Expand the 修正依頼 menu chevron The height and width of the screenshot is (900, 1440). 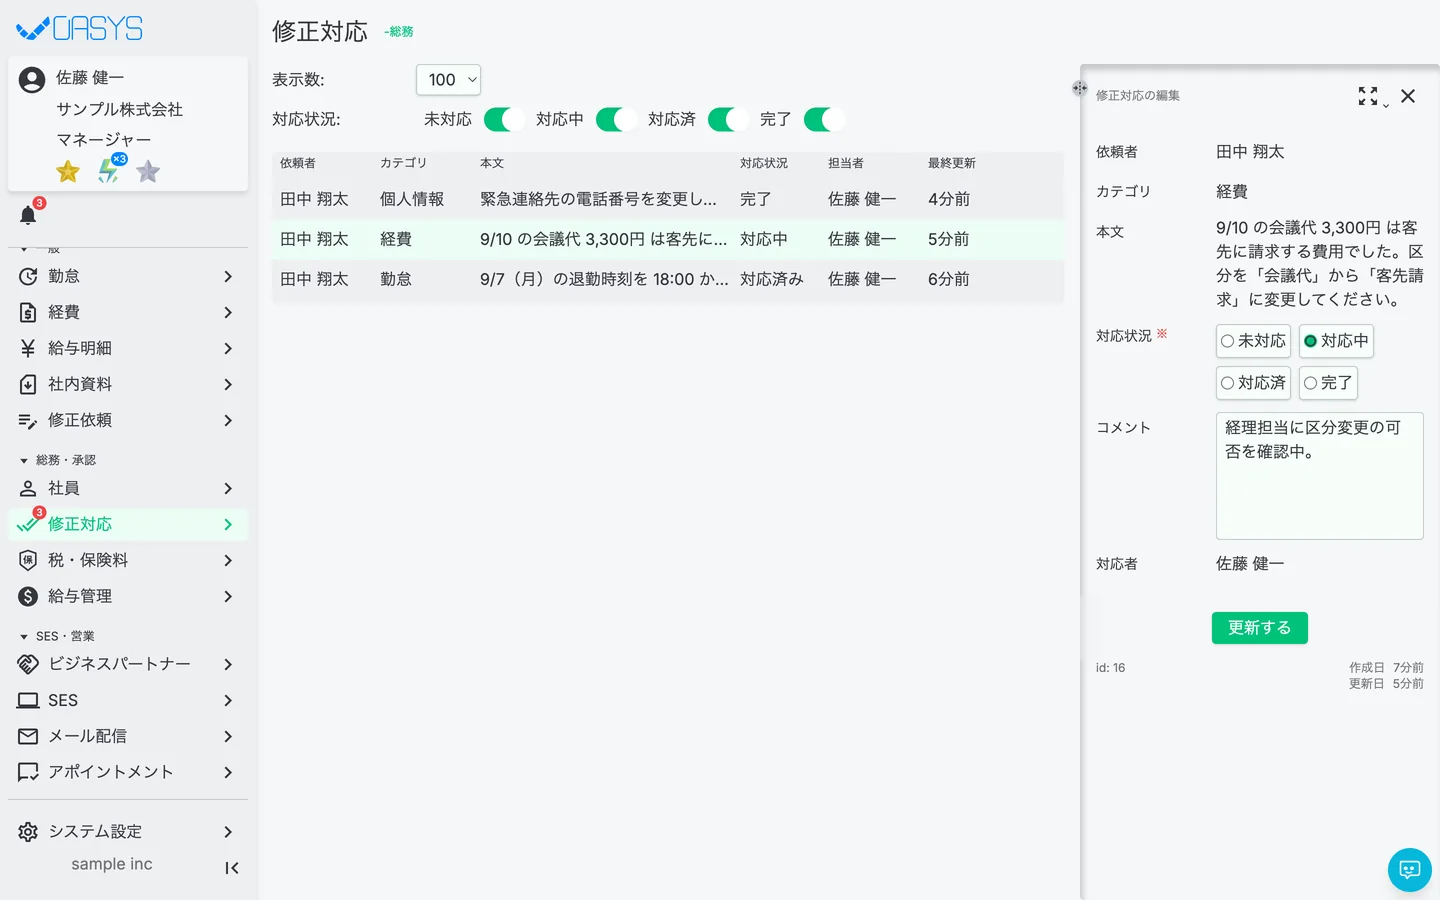pyautogui.click(x=228, y=420)
